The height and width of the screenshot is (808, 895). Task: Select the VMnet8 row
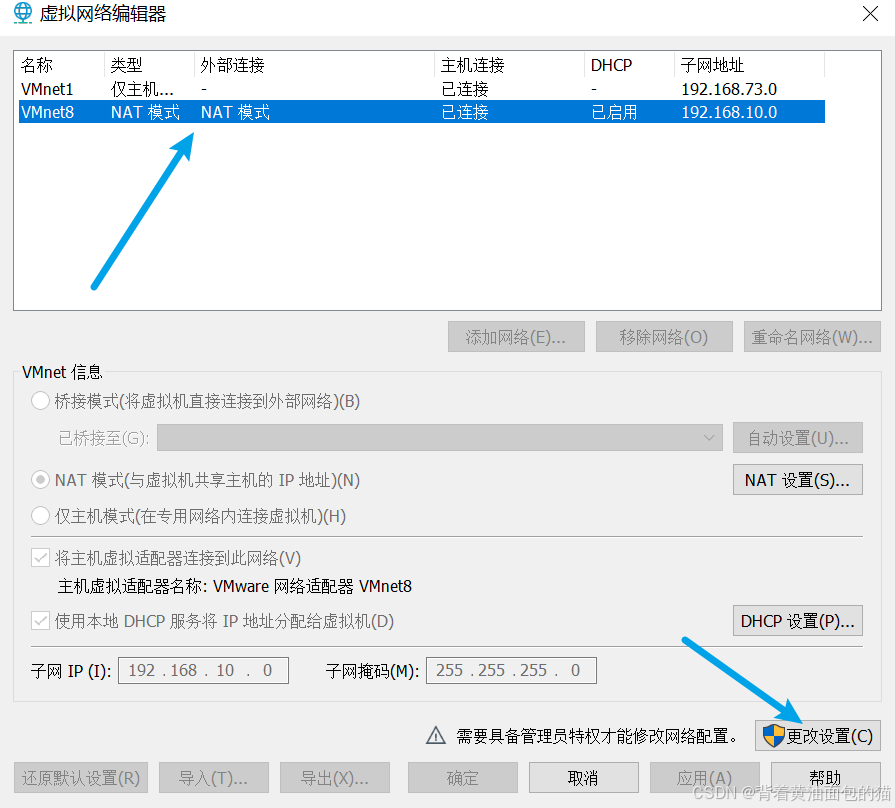pyautogui.click(x=422, y=112)
